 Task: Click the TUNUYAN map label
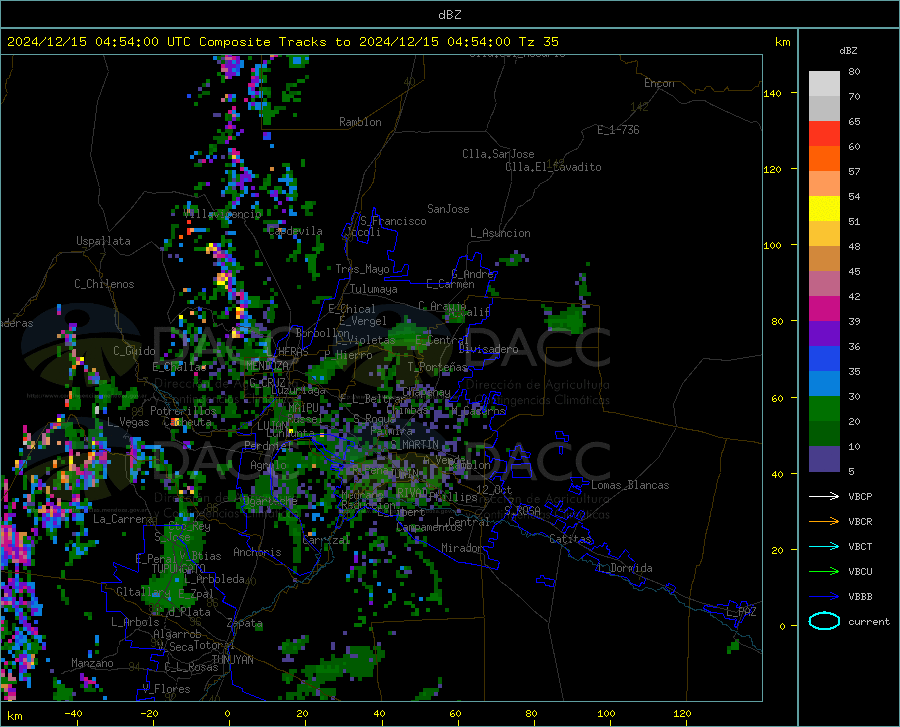point(232,660)
